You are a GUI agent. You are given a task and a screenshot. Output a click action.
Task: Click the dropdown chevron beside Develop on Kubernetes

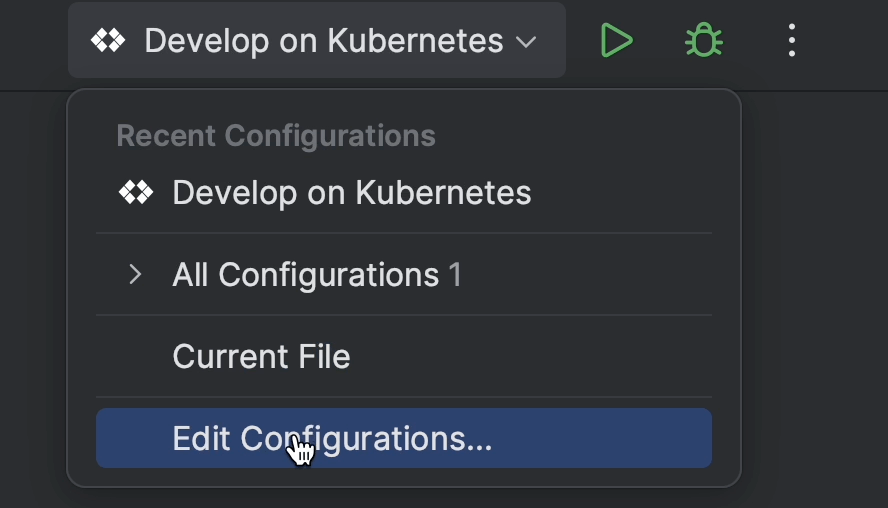pos(526,42)
